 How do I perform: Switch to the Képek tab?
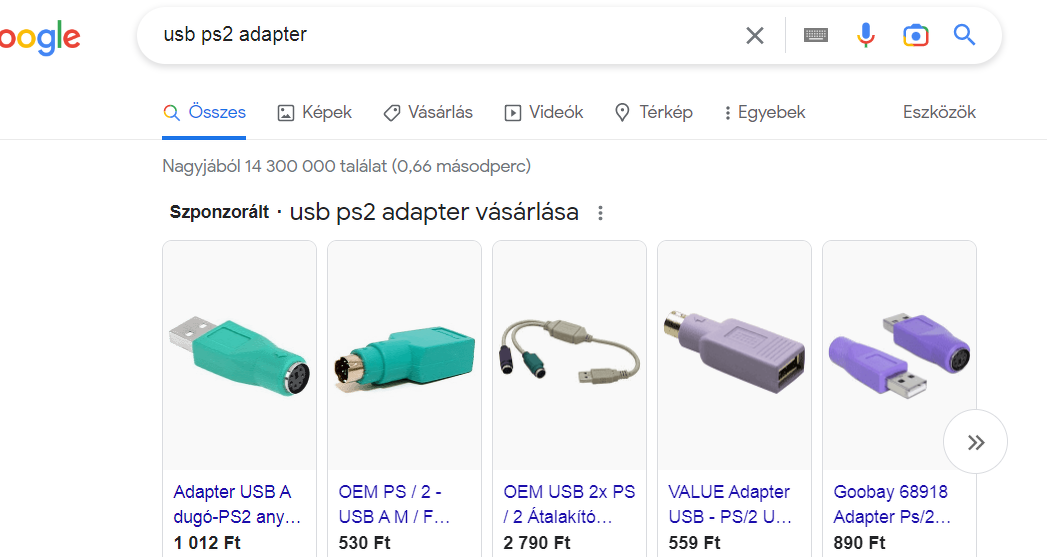[x=315, y=112]
